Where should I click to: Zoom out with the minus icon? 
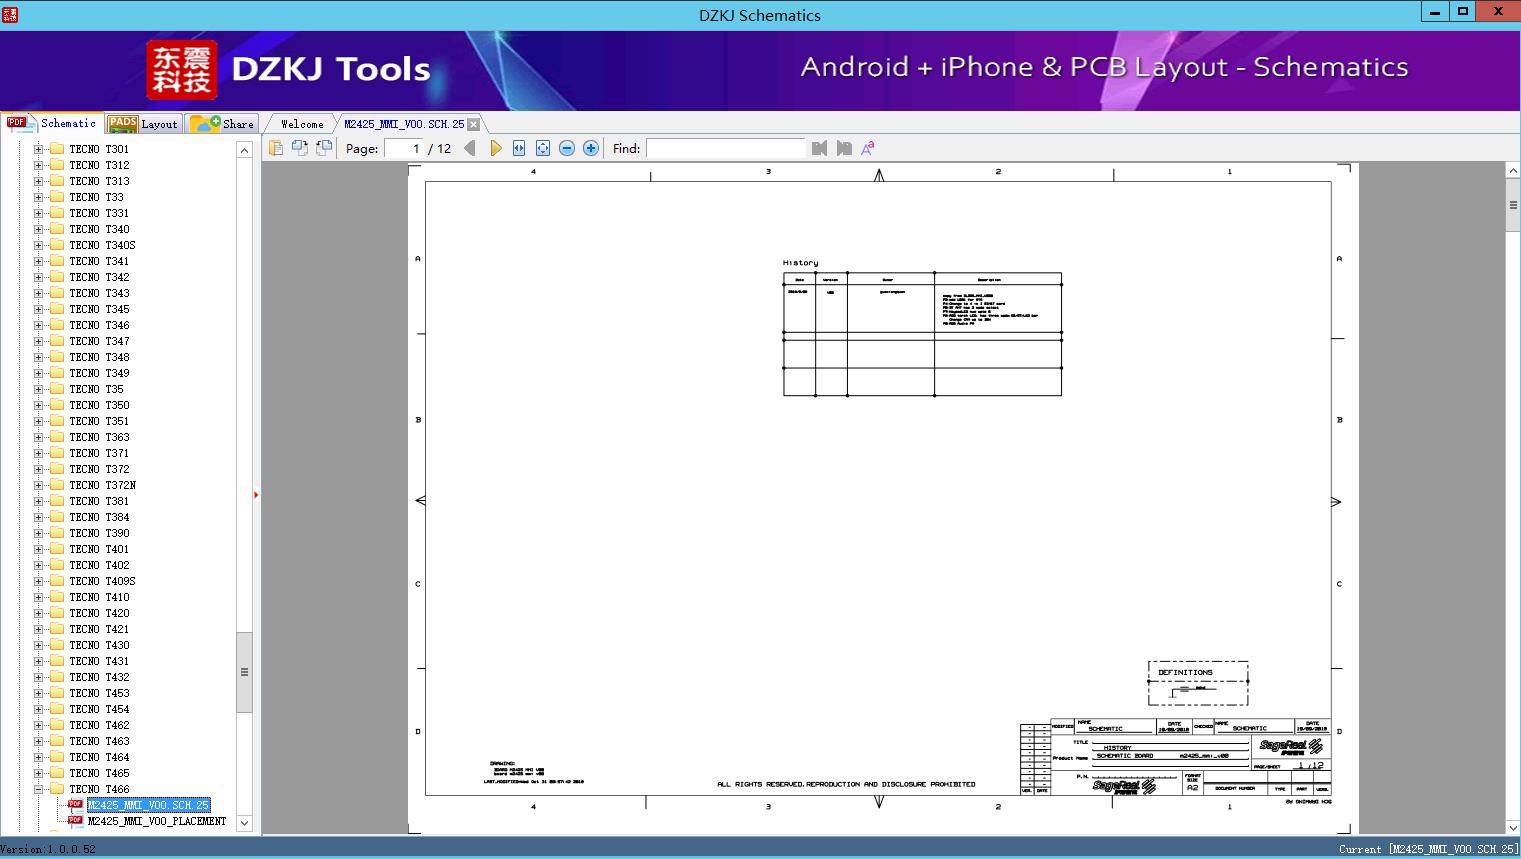(x=567, y=148)
